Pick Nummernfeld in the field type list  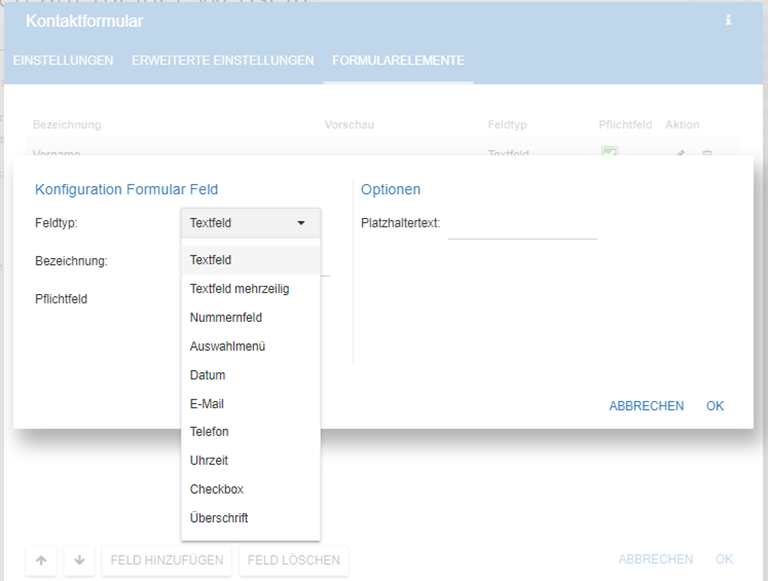pos(226,318)
